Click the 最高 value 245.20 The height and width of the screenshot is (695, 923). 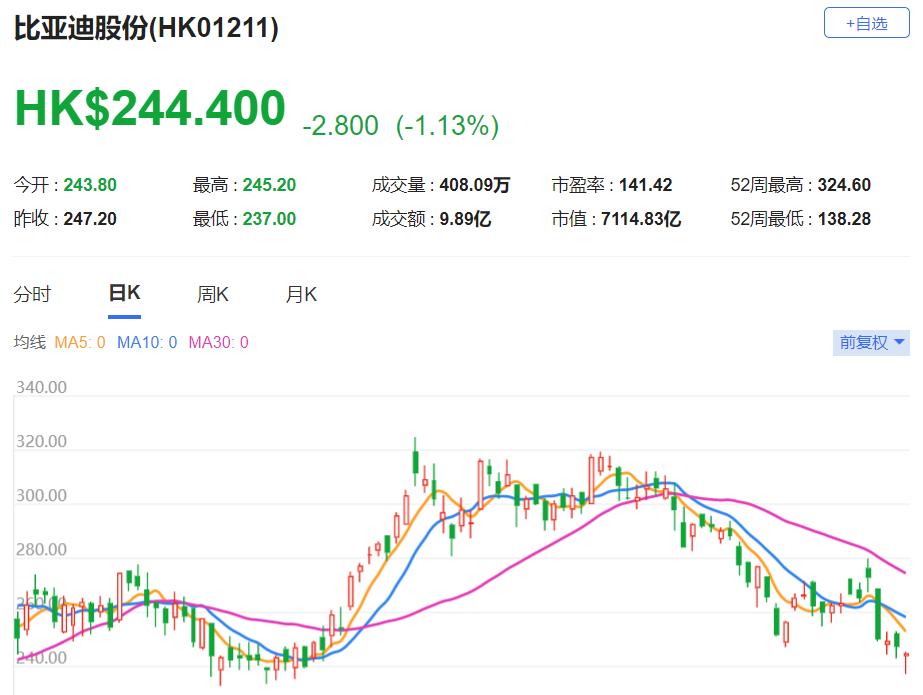tap(270, 185)
